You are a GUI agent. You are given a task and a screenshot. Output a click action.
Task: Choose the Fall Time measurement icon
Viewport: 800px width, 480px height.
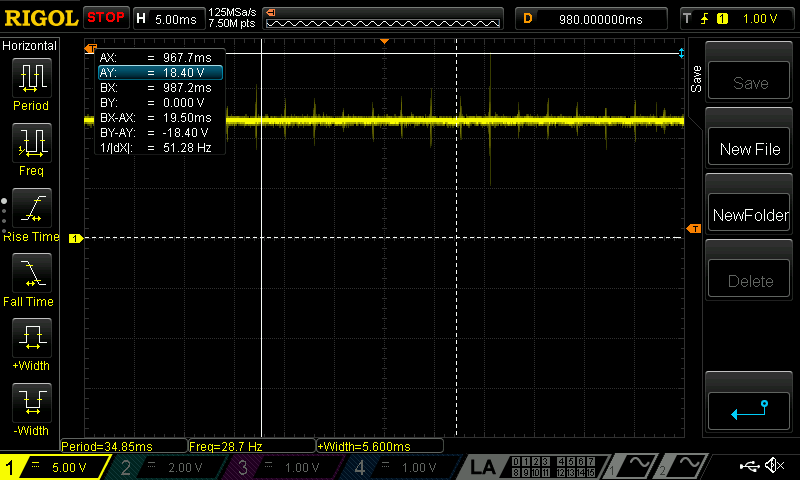tap(31, 273)
